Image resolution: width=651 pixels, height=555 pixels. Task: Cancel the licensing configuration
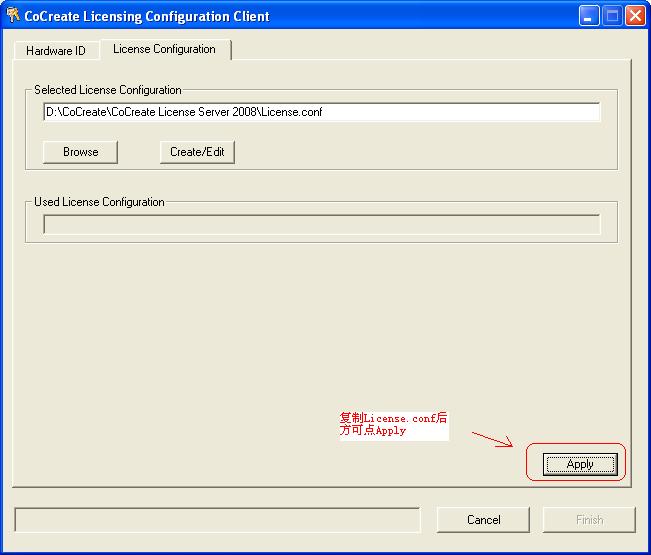click(x=483, y=520)
